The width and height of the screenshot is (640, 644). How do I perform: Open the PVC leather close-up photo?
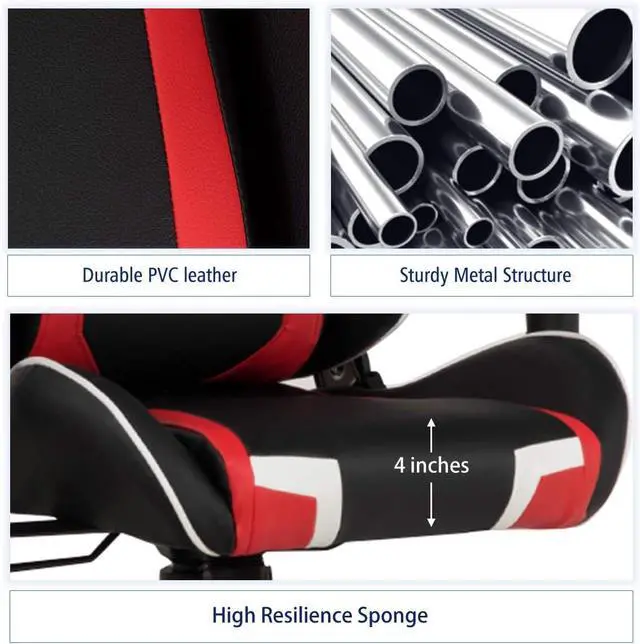(159, 129)
